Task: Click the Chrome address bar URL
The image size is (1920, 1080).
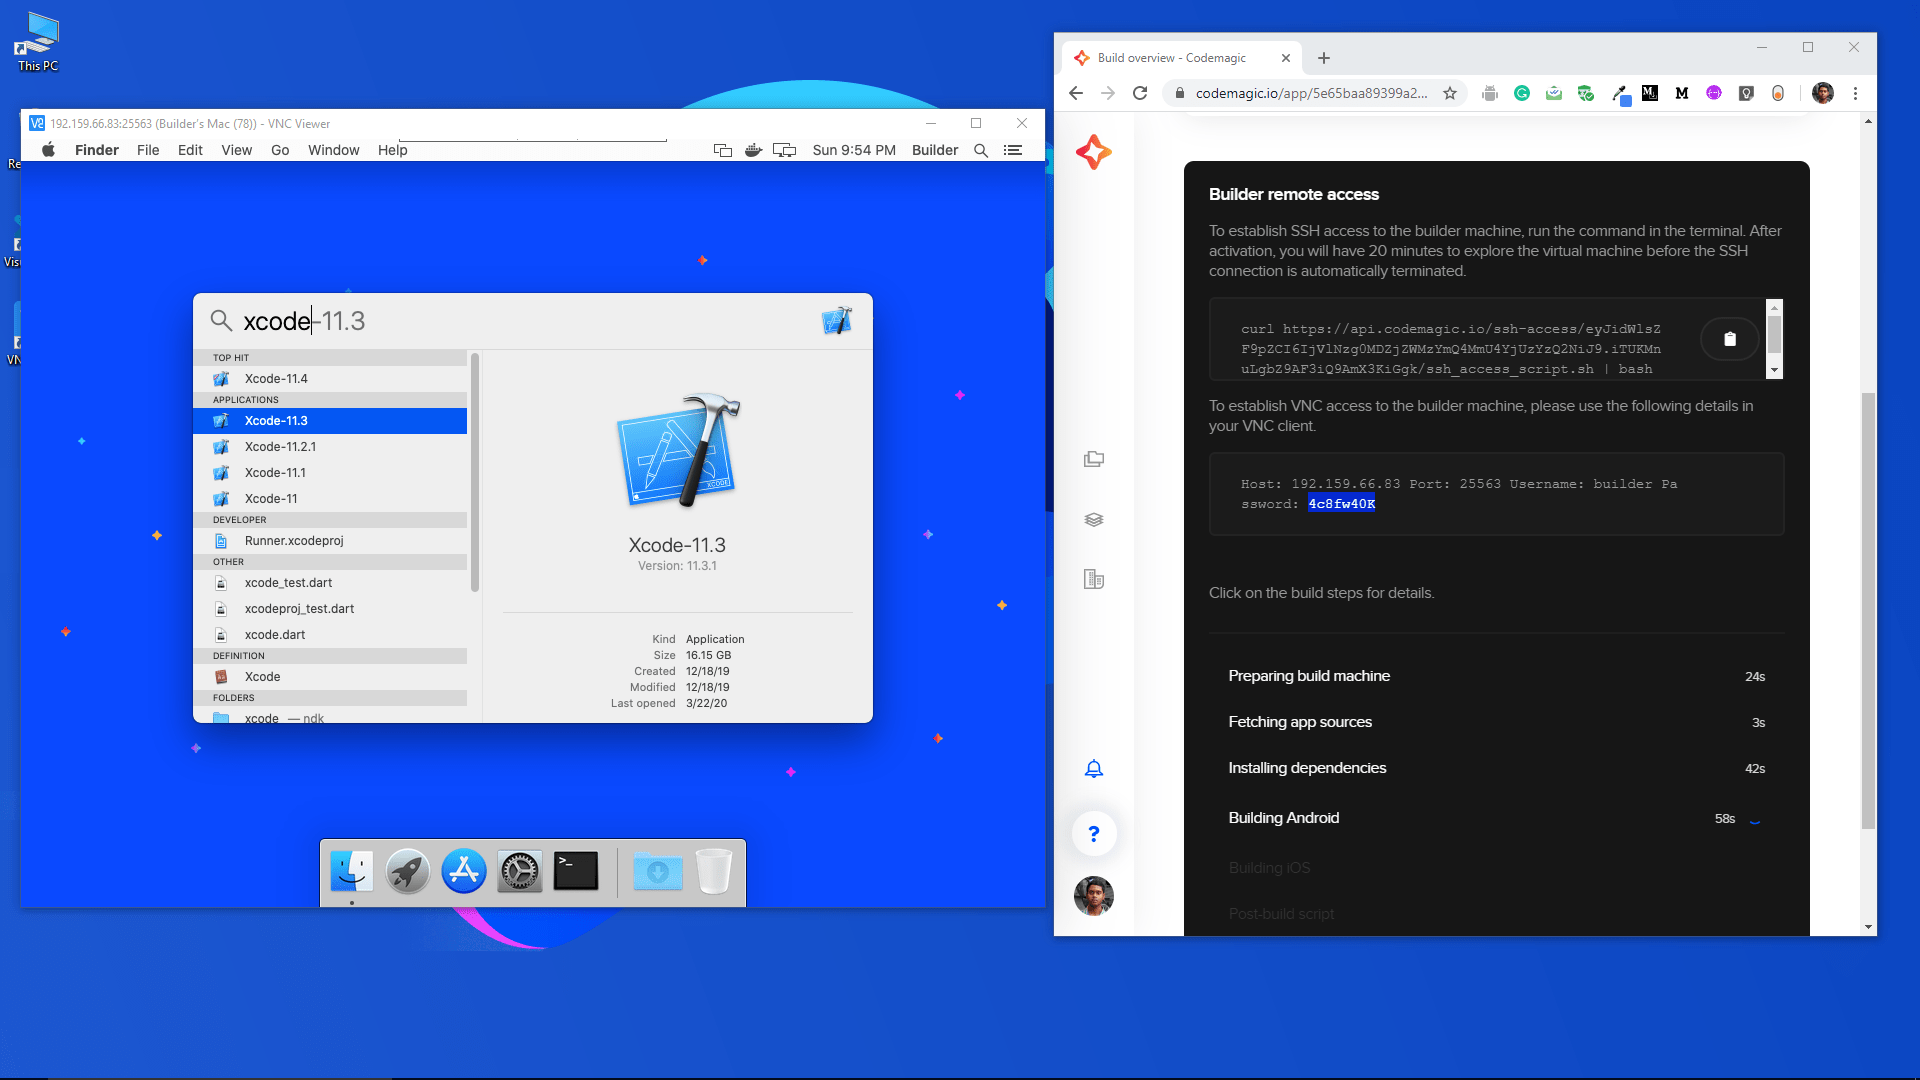Action: click(x=1311, y=93)
